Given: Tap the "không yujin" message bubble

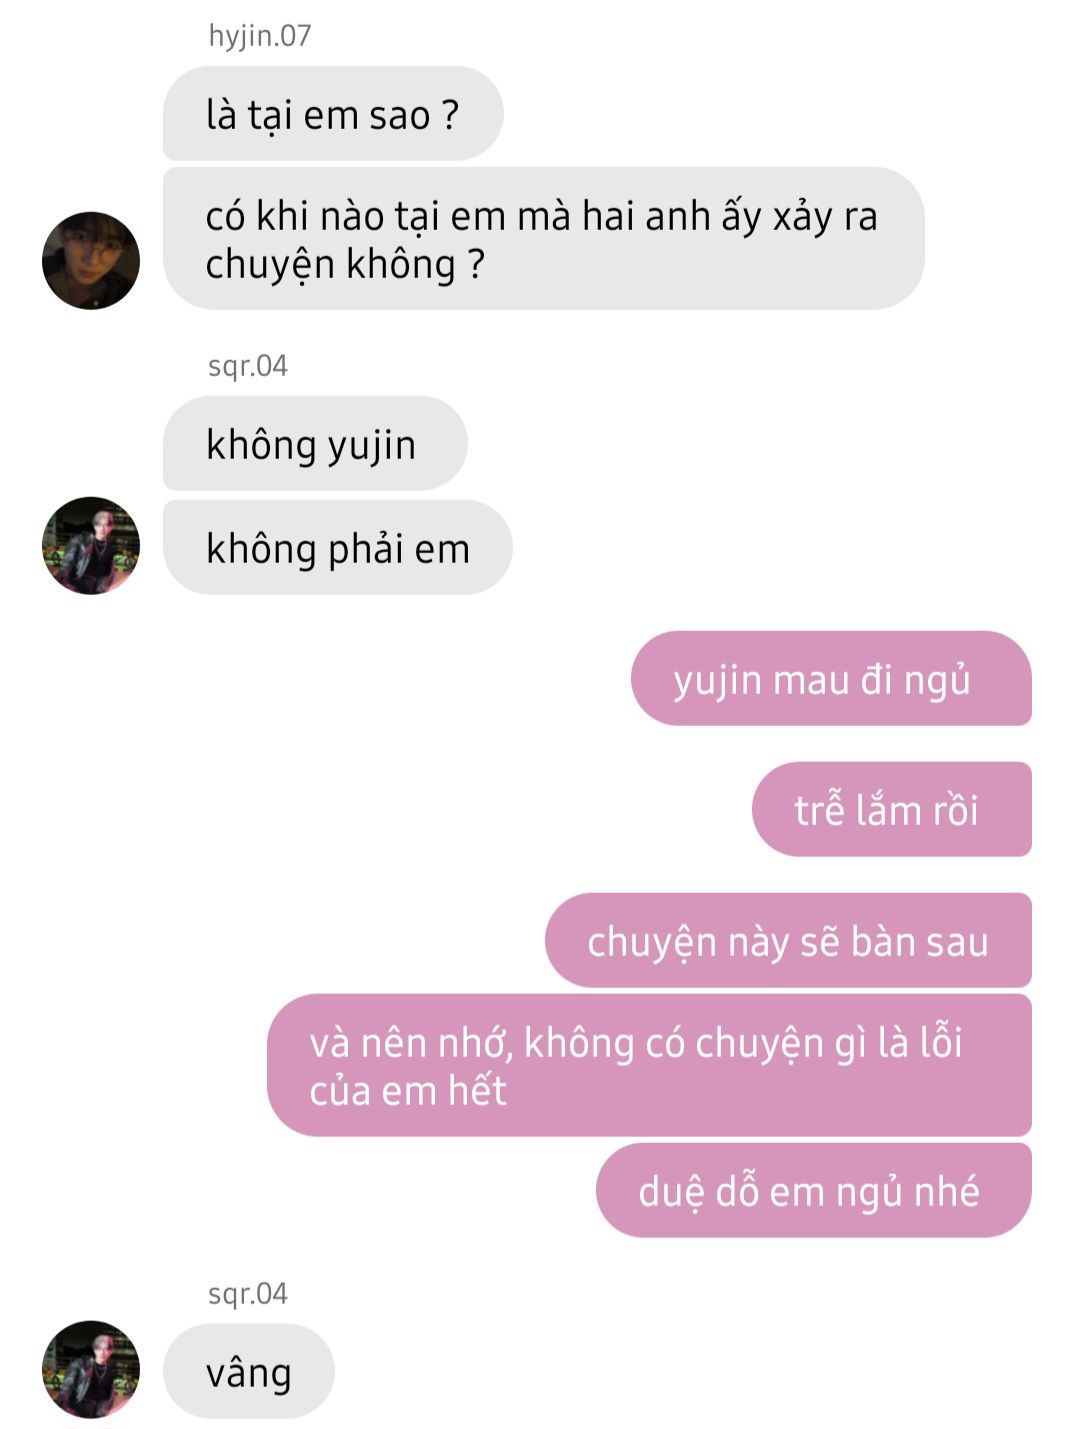Looking at the screenshot, I should [x=315, y=444].
